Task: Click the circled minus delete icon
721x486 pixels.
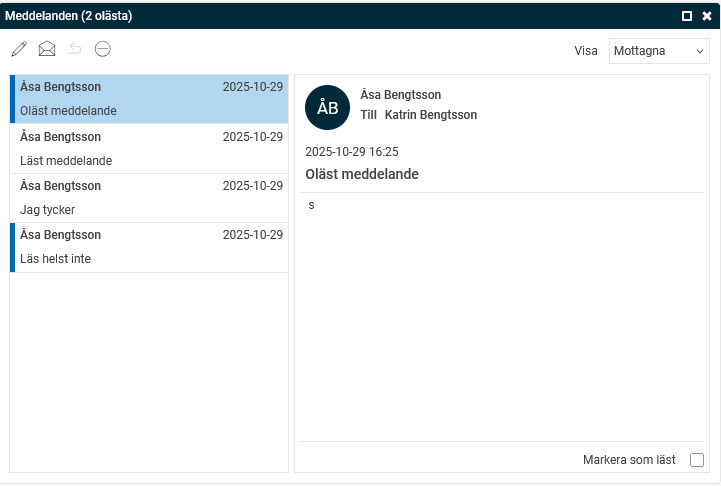Action: click(x=103, y=49)
